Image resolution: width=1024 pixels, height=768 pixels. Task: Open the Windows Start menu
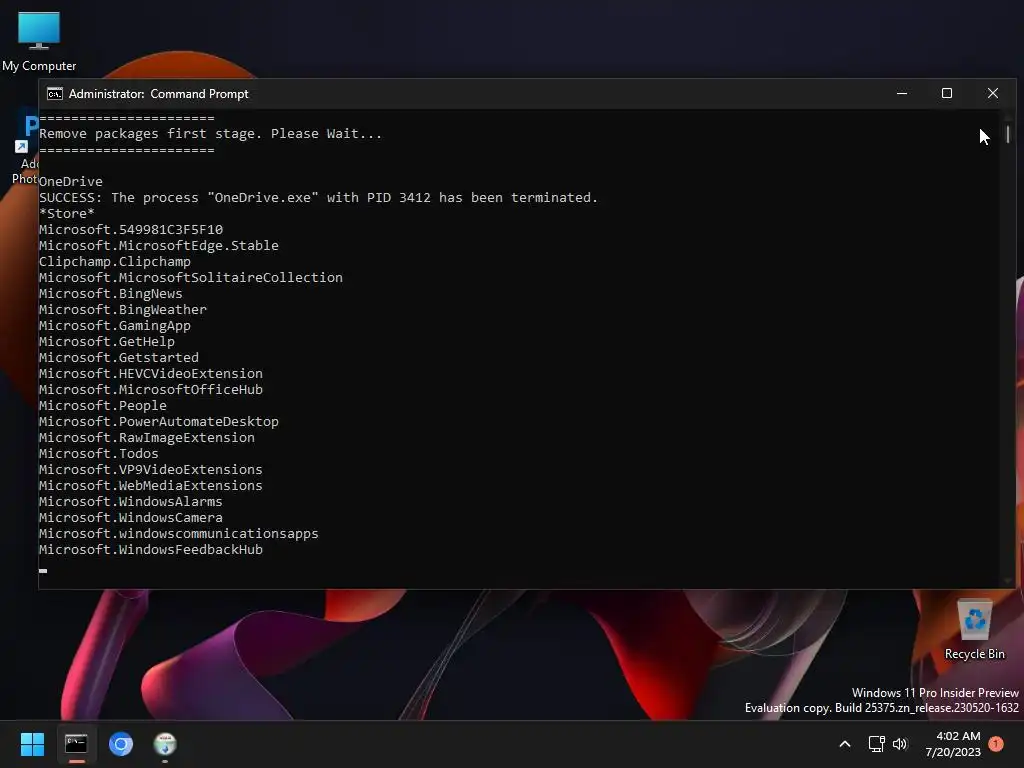[x=32, y=744]
